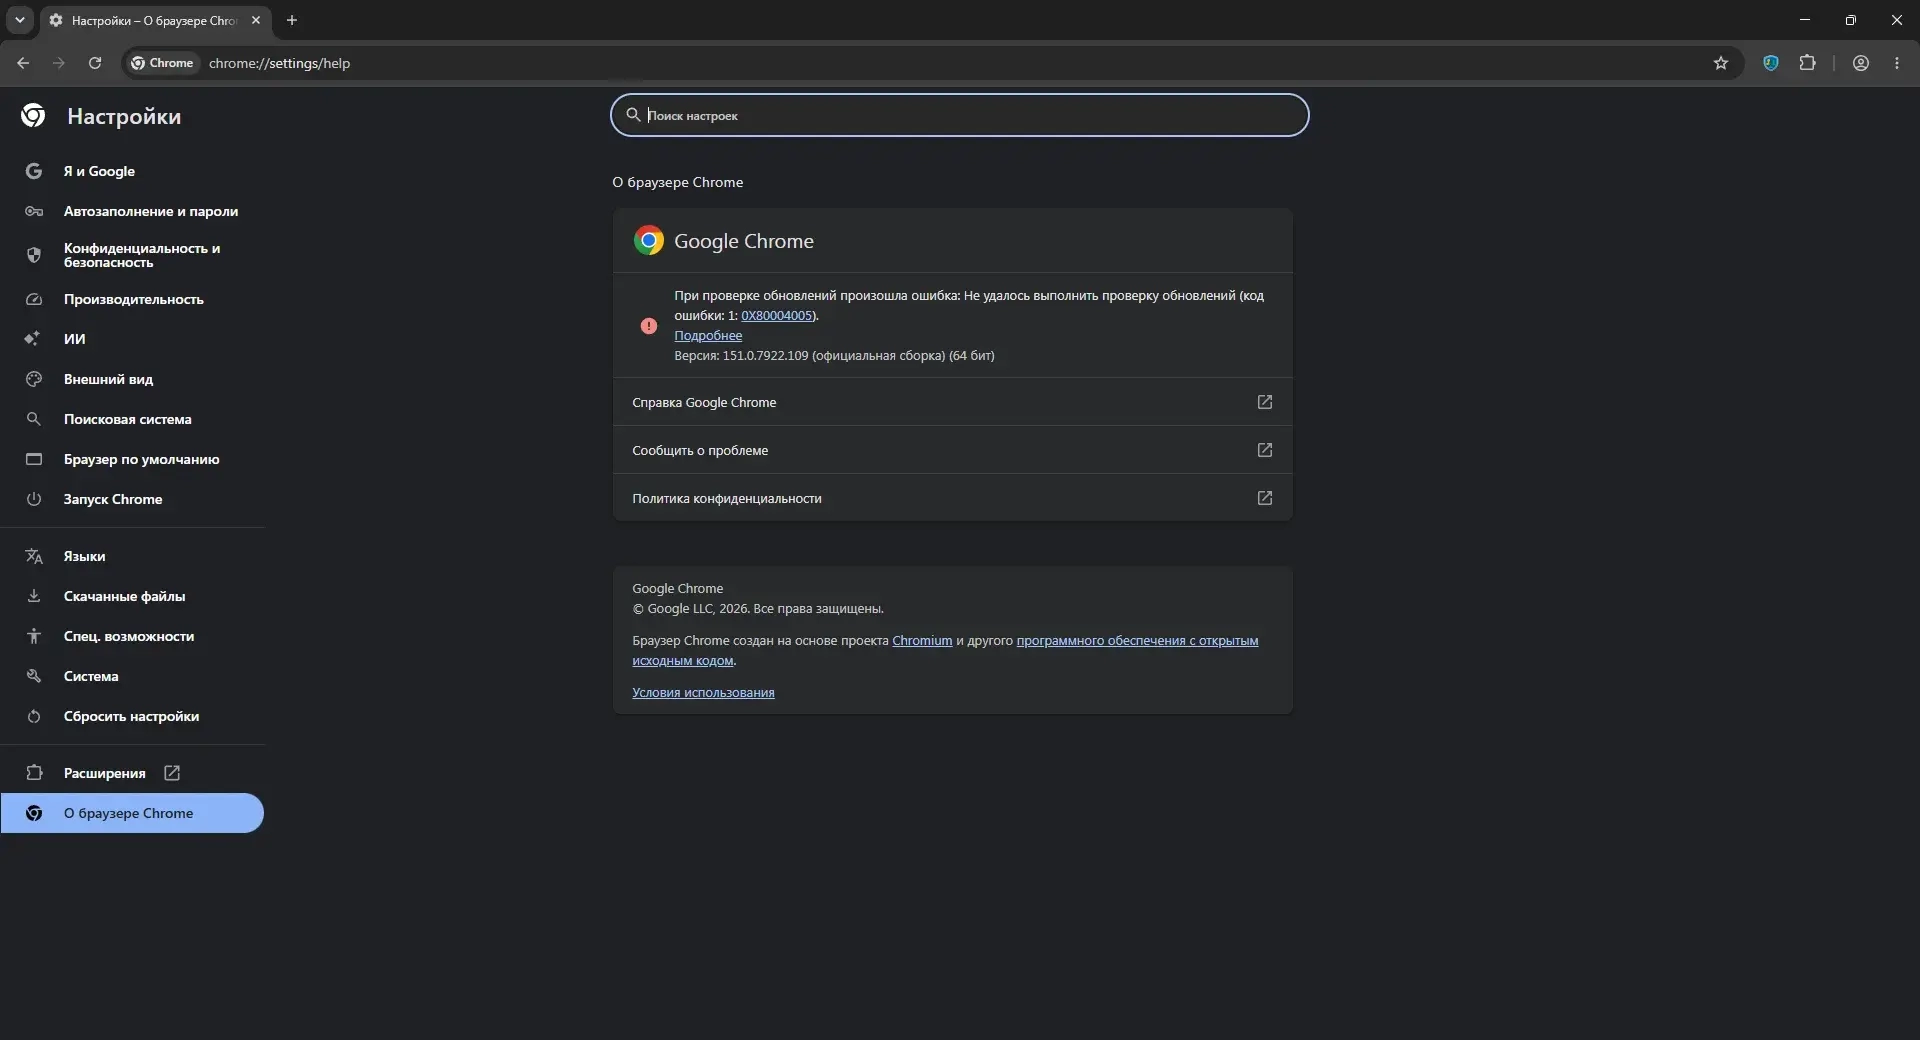The width and height of the screenshot is (1920, 1040).
Task: Go to Браузер по умолчанию settings
Action: click(x=133, y=459)
